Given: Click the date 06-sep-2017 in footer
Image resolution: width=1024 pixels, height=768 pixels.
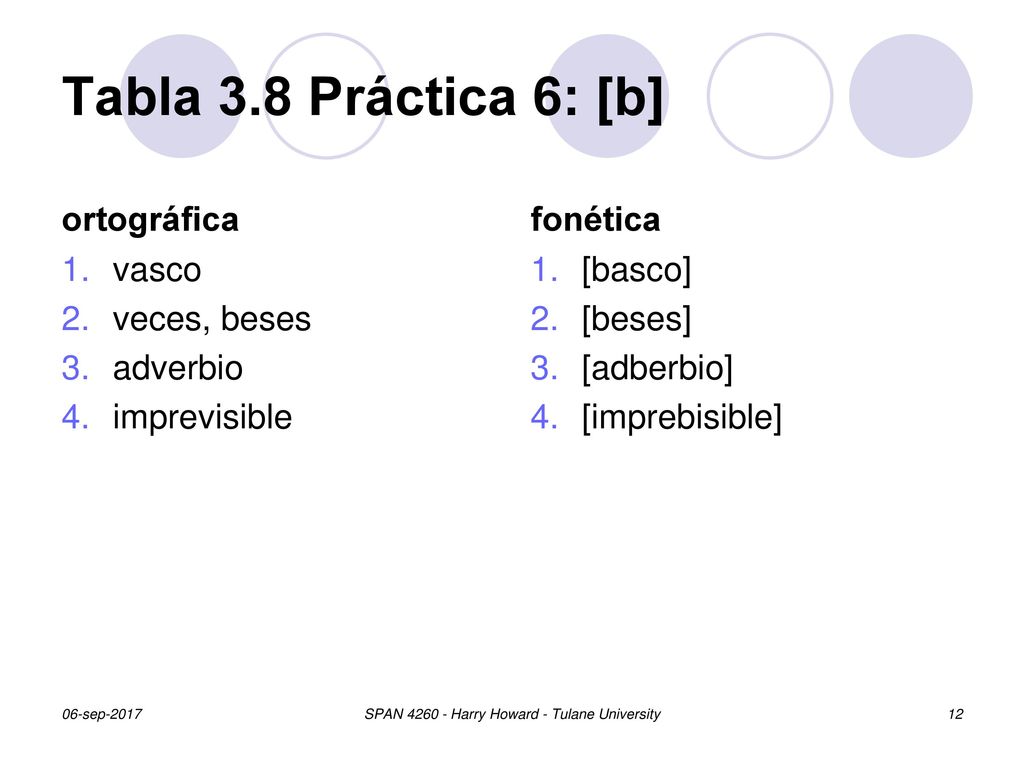Looking at the screenshot, I should click(102, 714).
